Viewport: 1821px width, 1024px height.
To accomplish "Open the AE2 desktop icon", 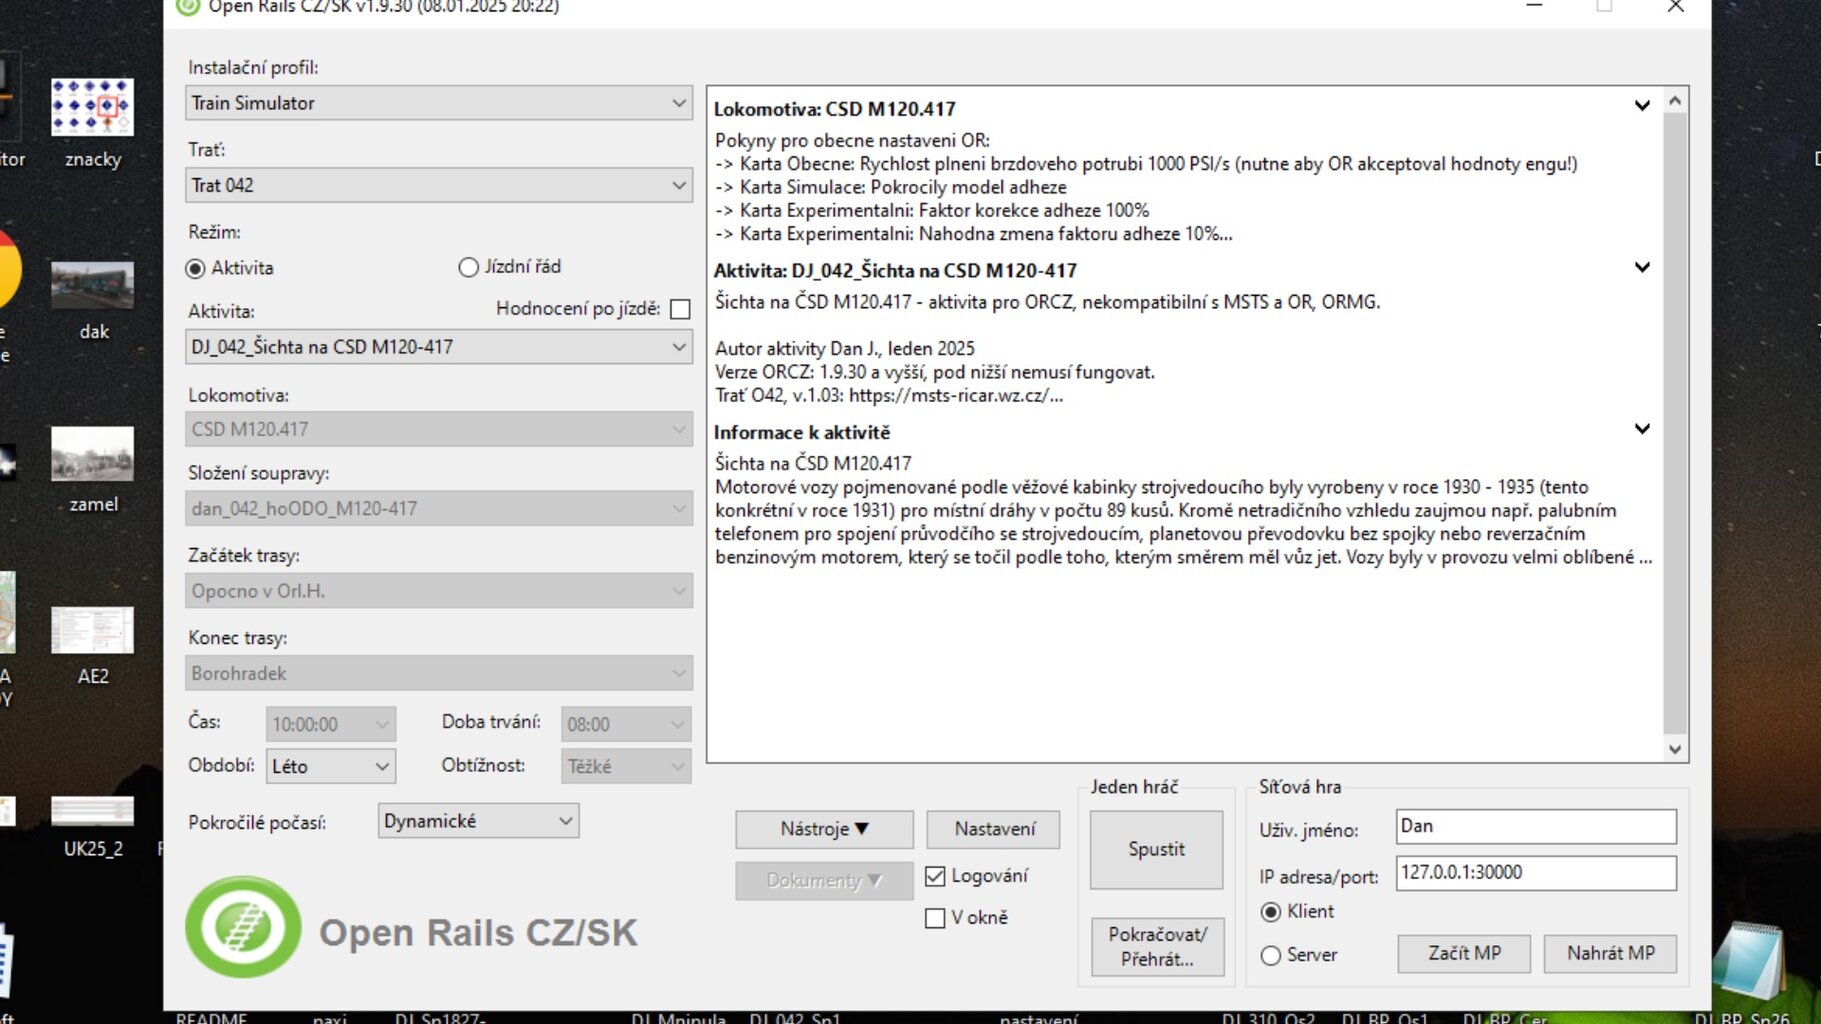I will coord(92,644).
